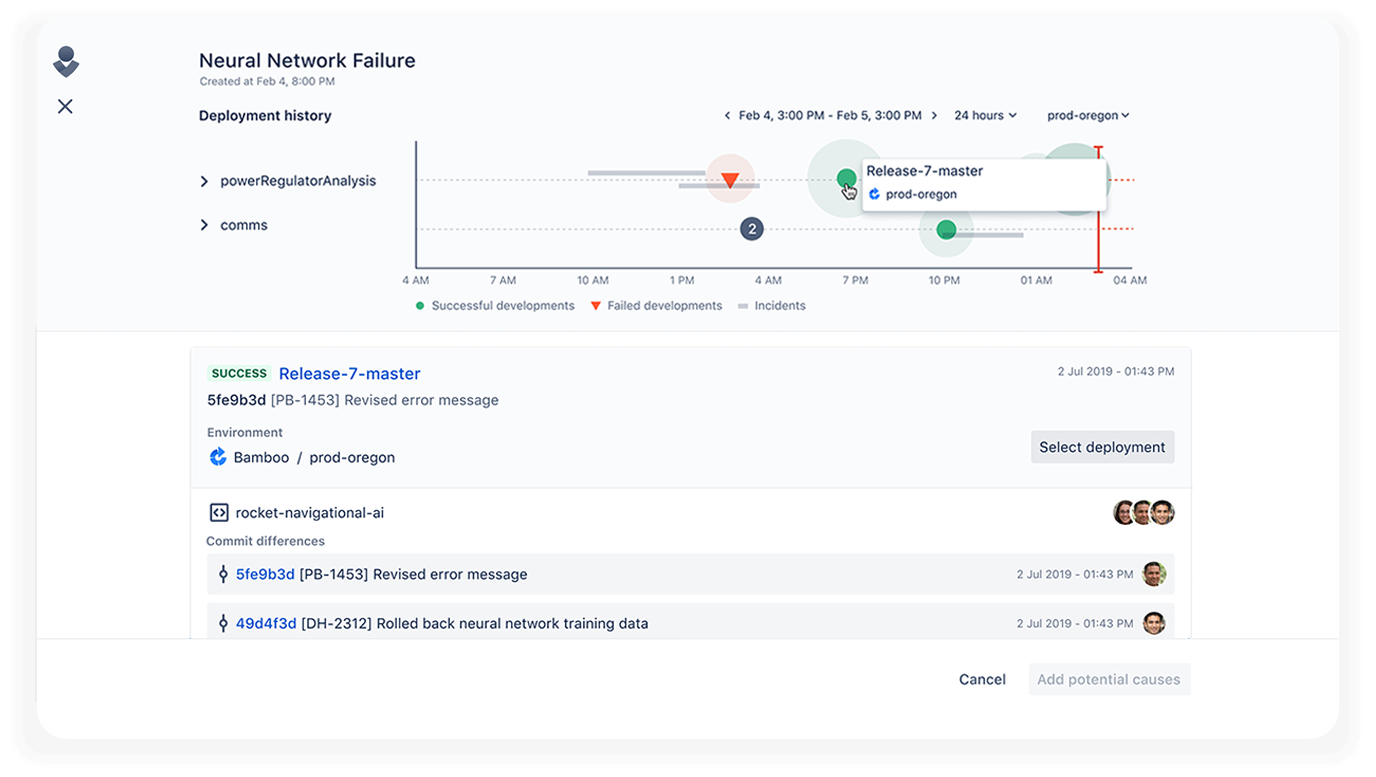The image size is (1376, 777).
Task: Click the green success badge labeled SUCCESS
Action: [x=239, y=372]
